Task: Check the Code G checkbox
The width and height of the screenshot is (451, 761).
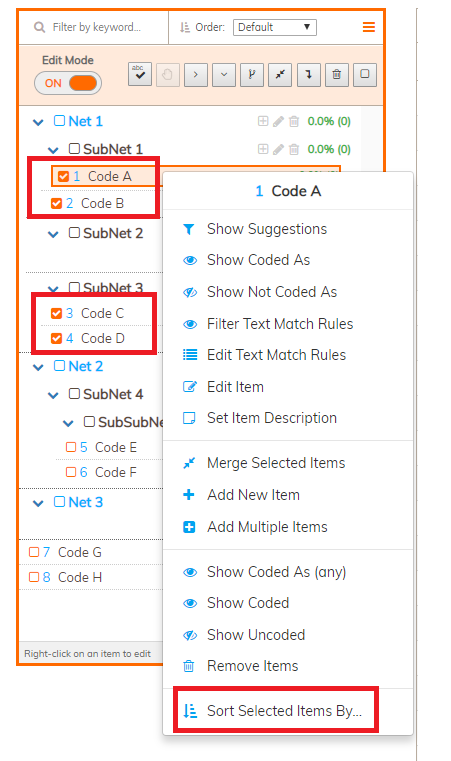Action: [x=33, y=552]
